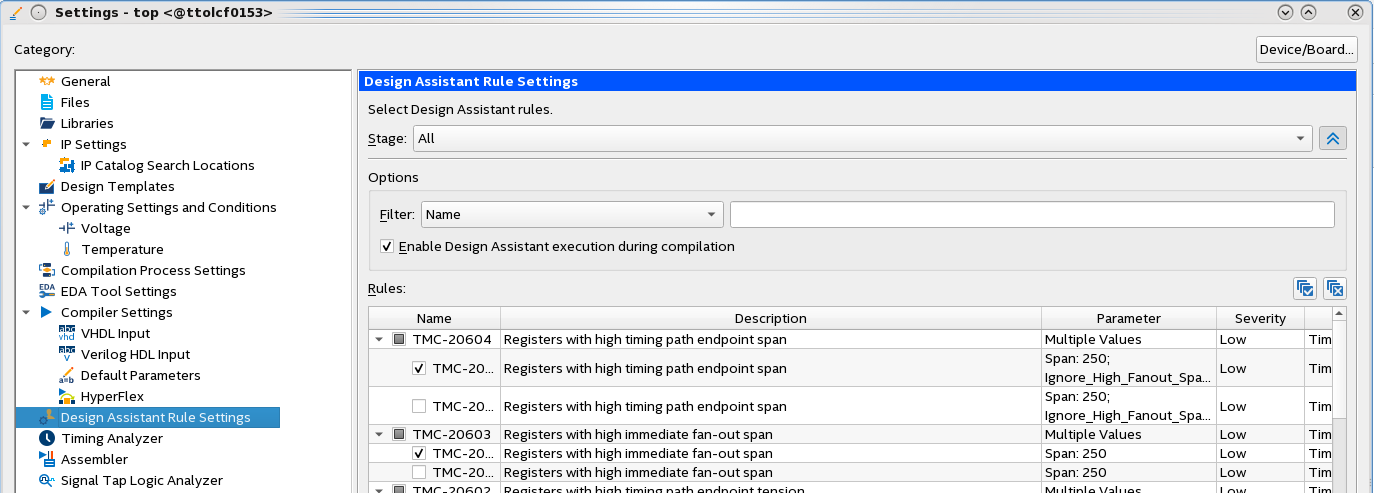Viewport: 1374px width, 493px height.
Task: Sort rules by Name column header
Action: [x=434, y=318]
